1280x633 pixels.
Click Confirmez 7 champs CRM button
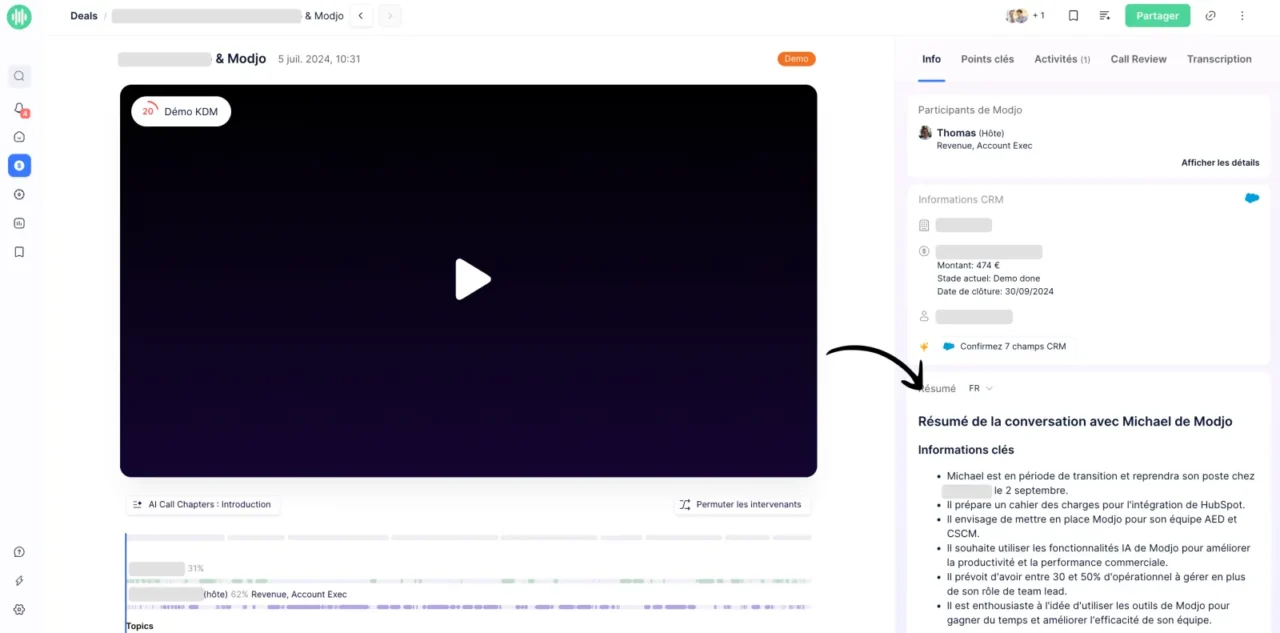(1013, 346)
